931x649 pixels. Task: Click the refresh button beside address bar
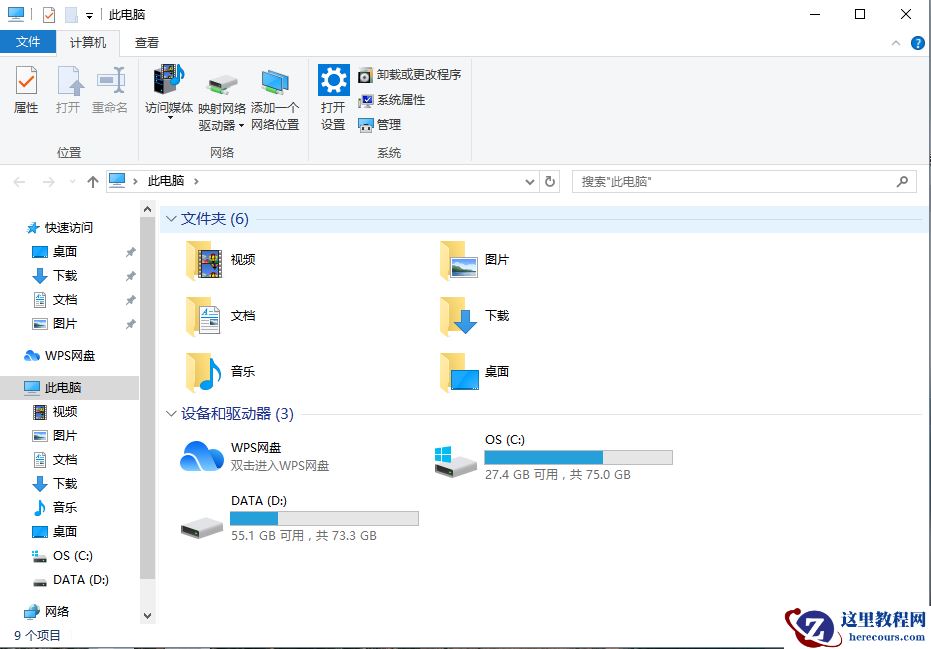550,181
